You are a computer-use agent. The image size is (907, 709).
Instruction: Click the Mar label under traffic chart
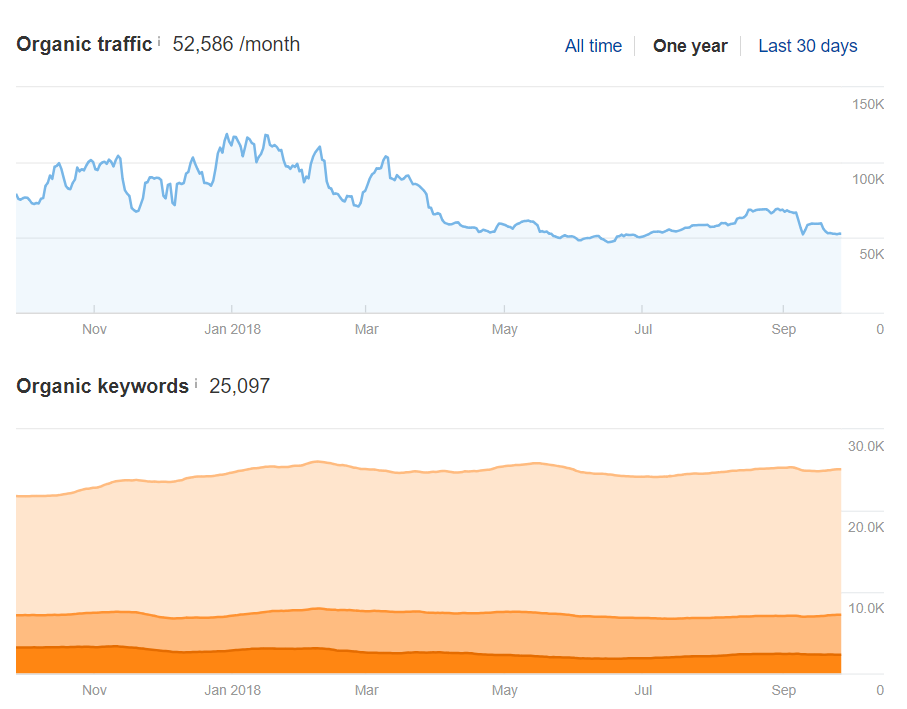tap(367, 329)
